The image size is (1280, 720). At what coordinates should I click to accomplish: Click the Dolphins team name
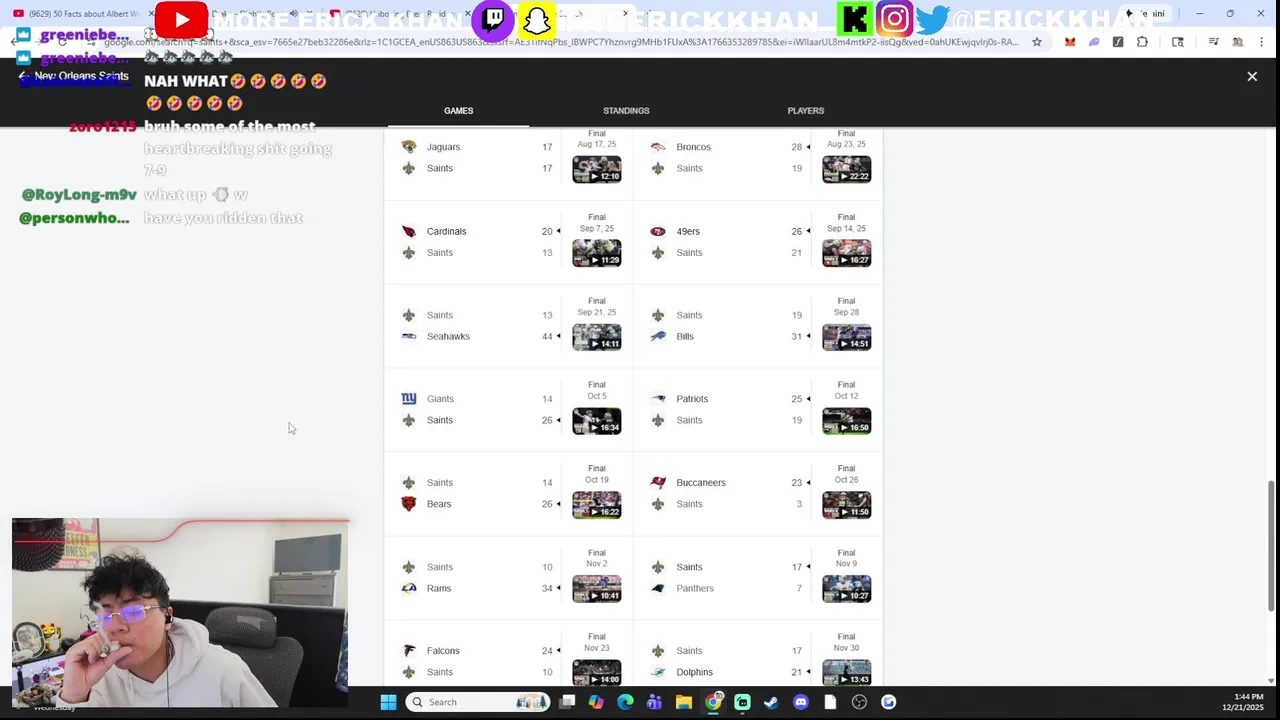[x=694, y=672]
